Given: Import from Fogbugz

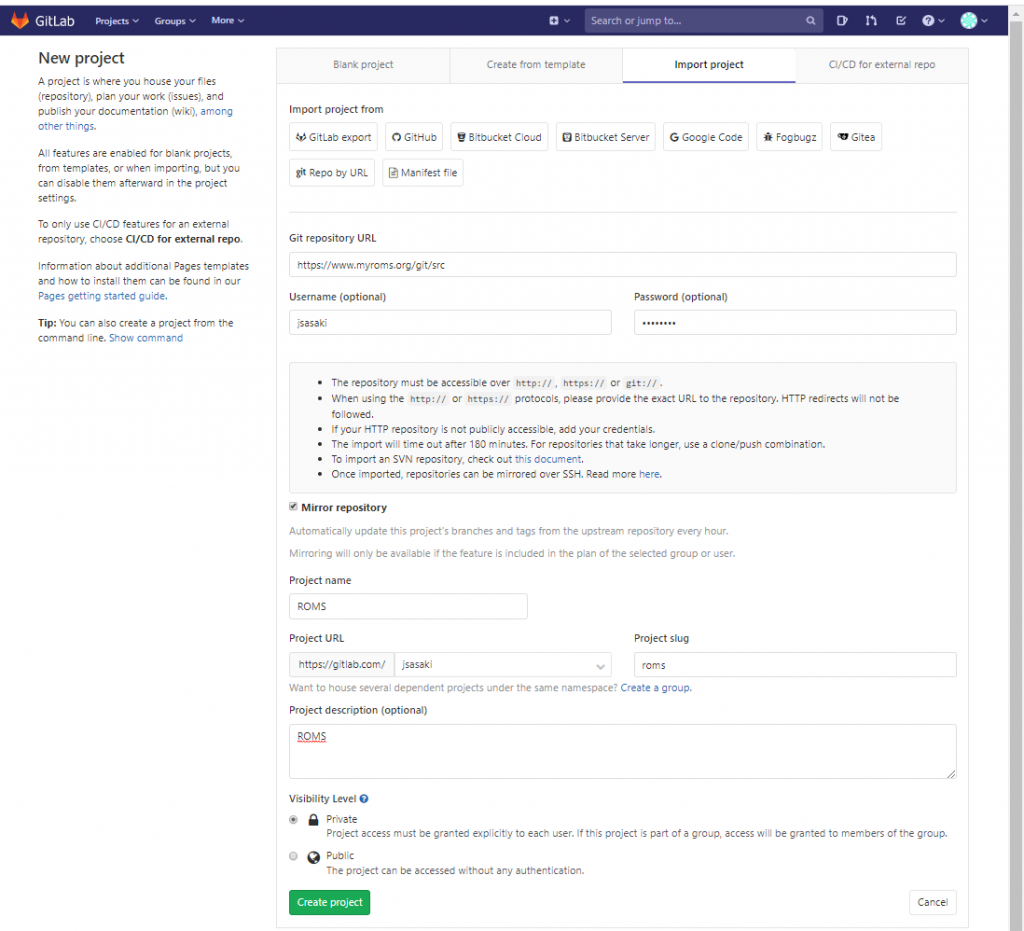Looking at the screenshot, I should [x=790, y=137].
